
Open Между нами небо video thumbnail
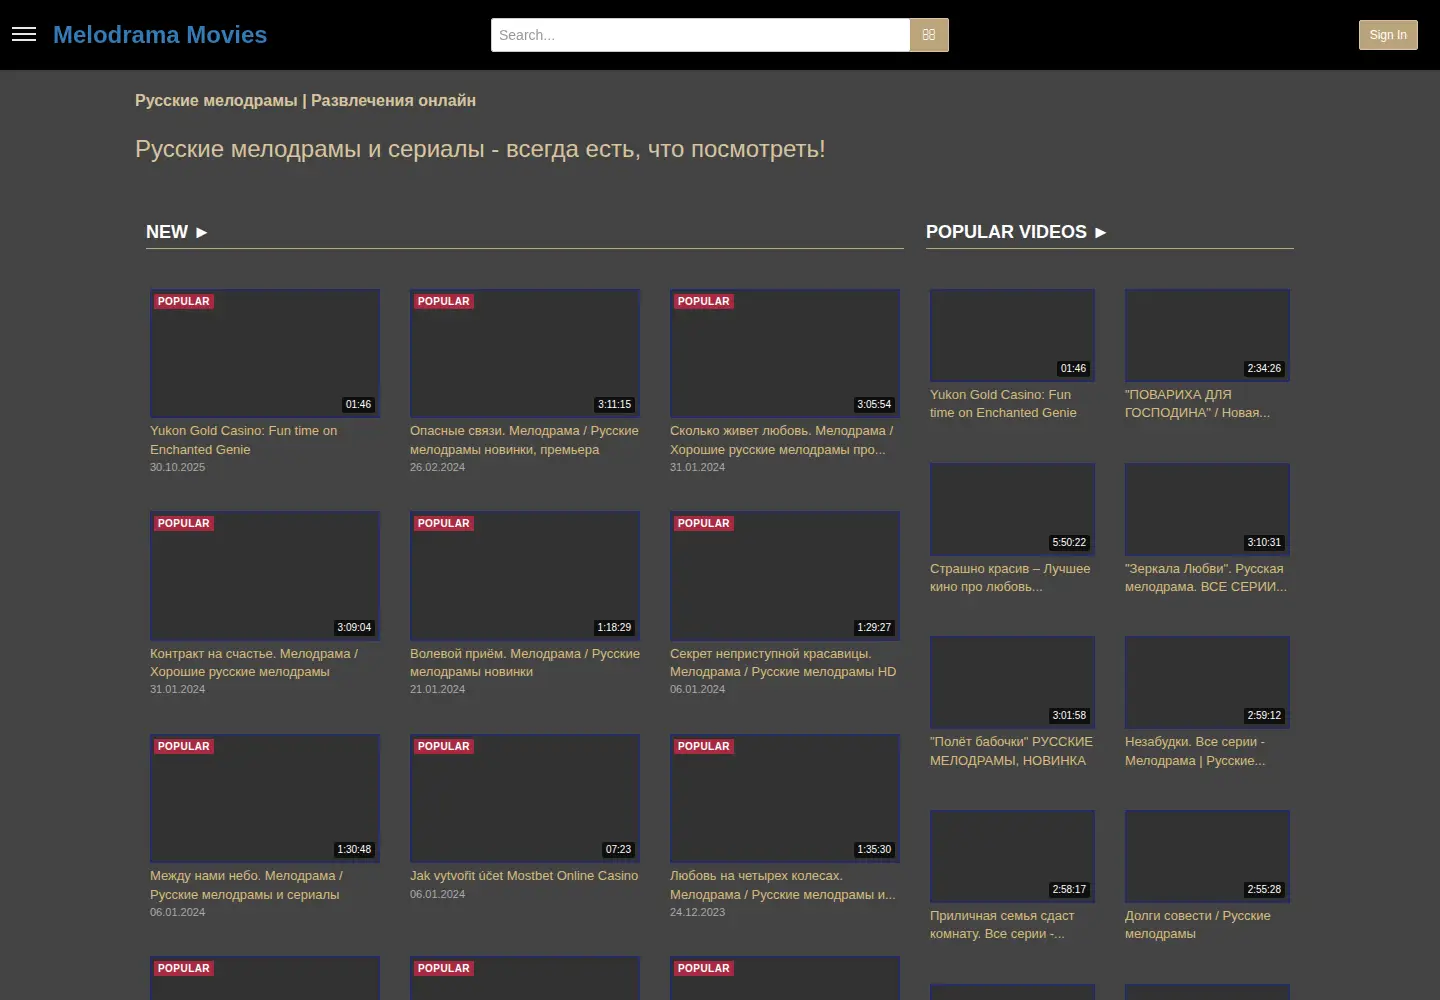(x=265, y=798)
